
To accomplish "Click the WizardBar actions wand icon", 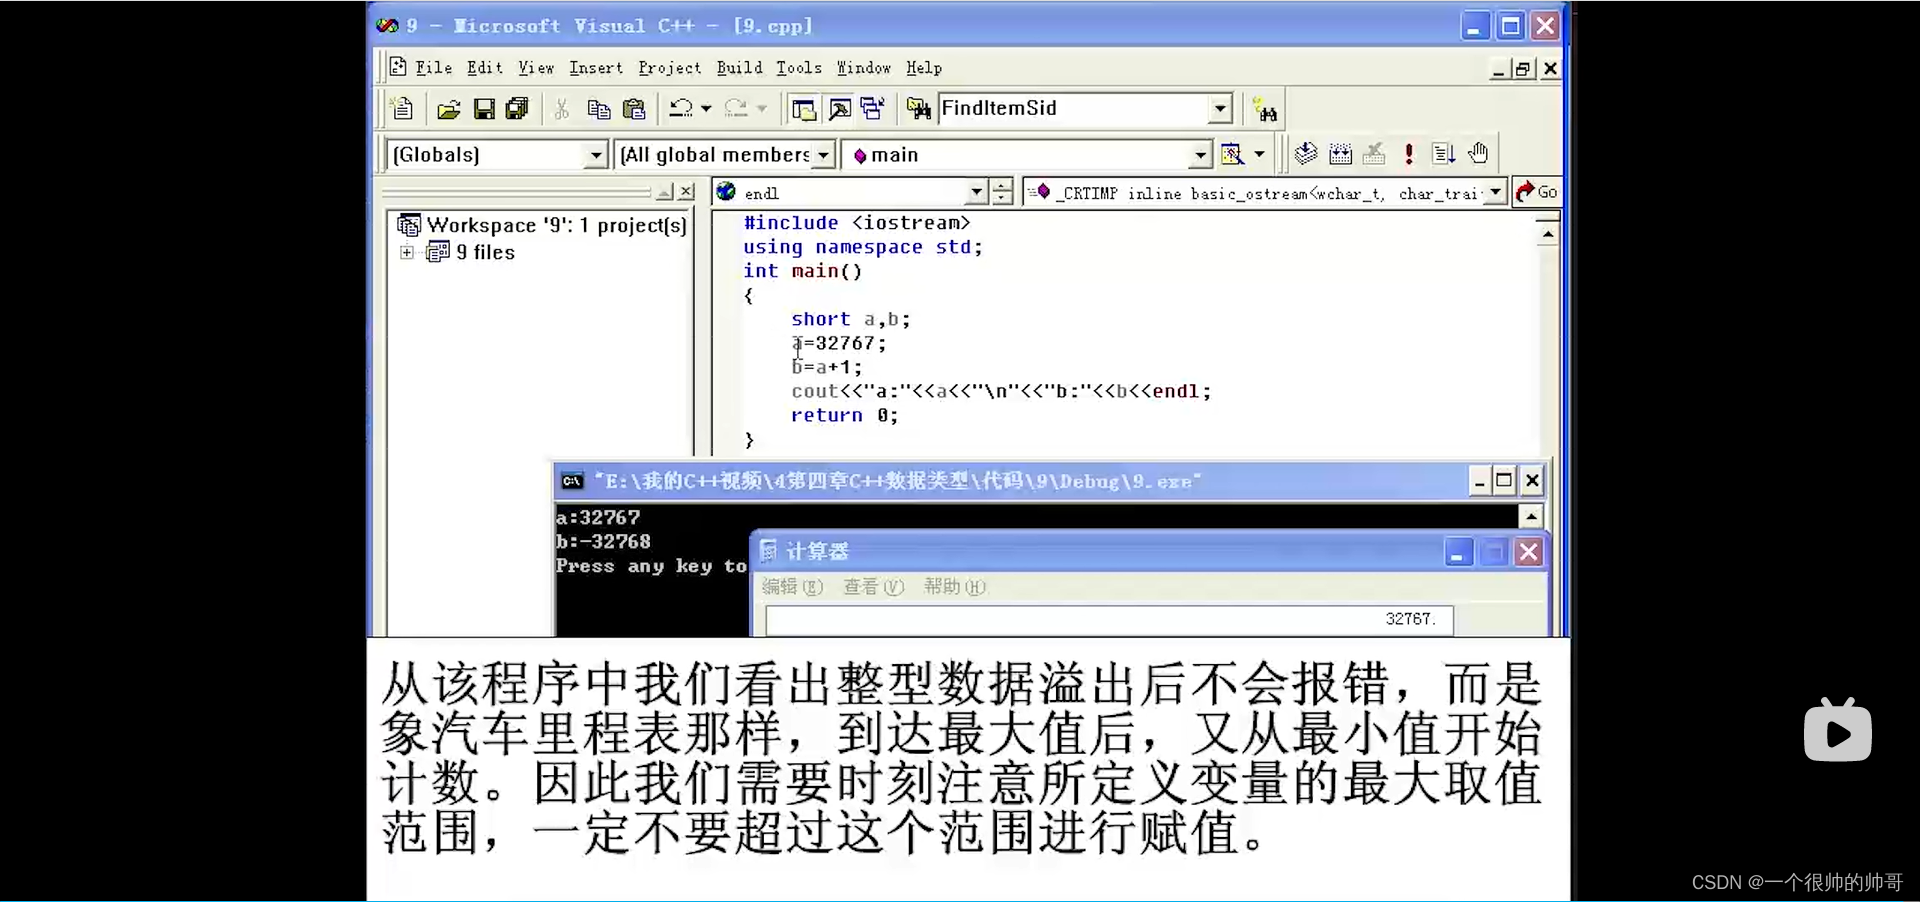I will (x=1232, y=154).
